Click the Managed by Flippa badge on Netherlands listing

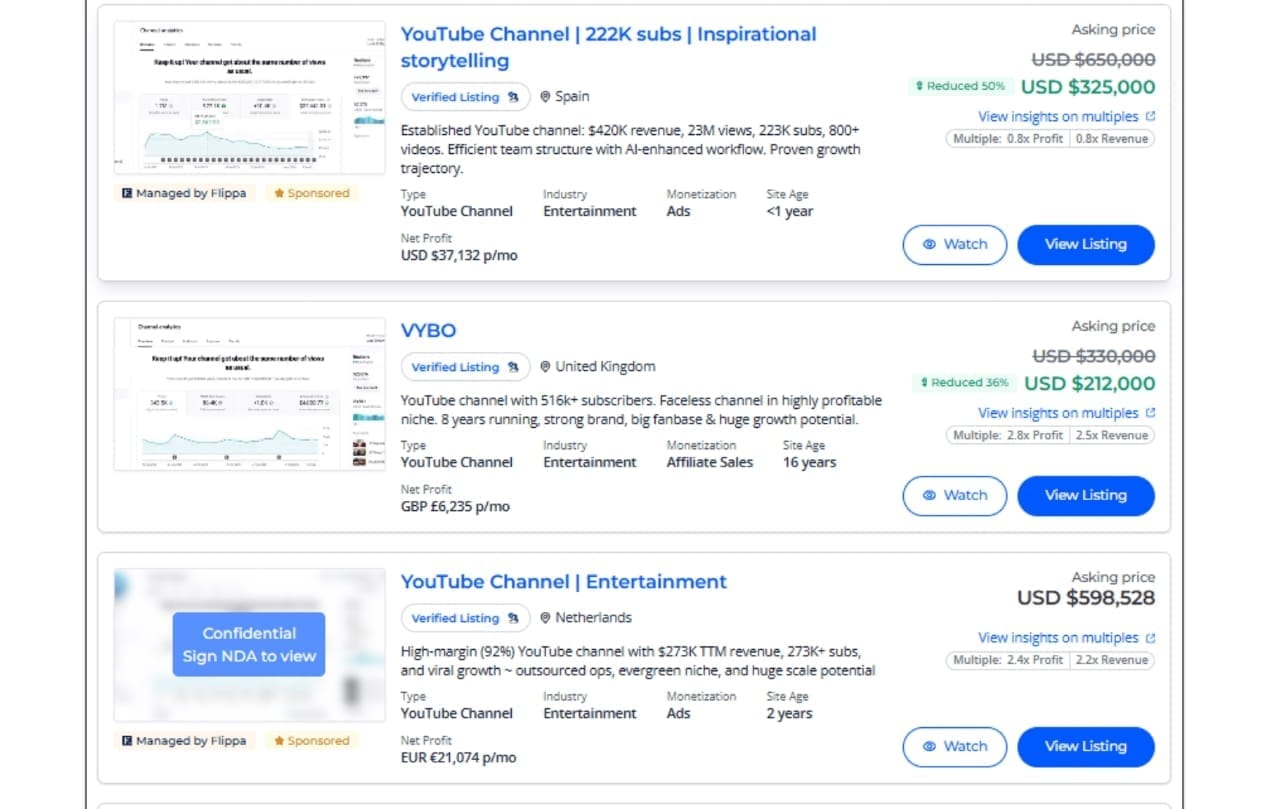(185, 741)
